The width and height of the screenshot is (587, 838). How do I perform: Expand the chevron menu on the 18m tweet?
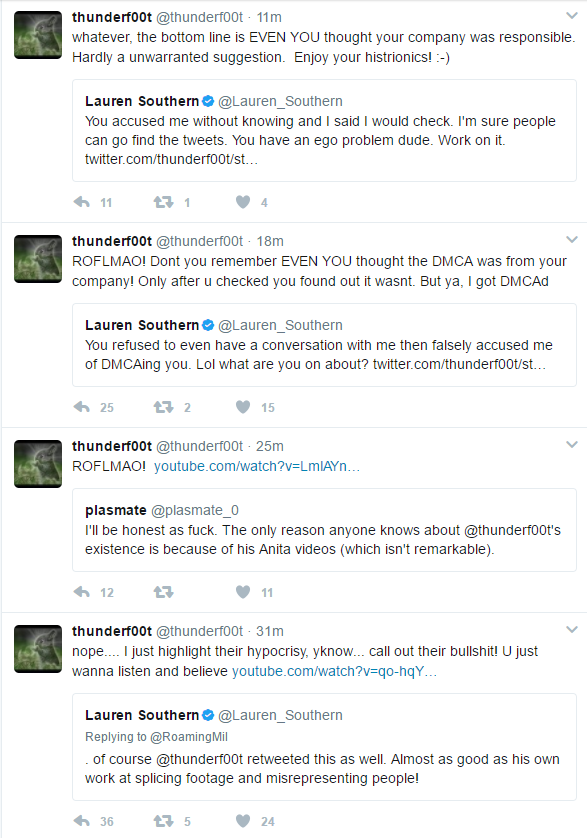tap(571, 240)
